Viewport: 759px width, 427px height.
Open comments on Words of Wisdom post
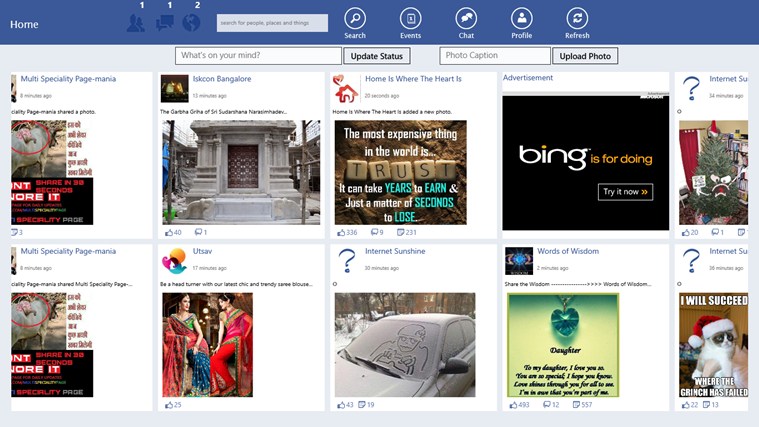[547, 405]
